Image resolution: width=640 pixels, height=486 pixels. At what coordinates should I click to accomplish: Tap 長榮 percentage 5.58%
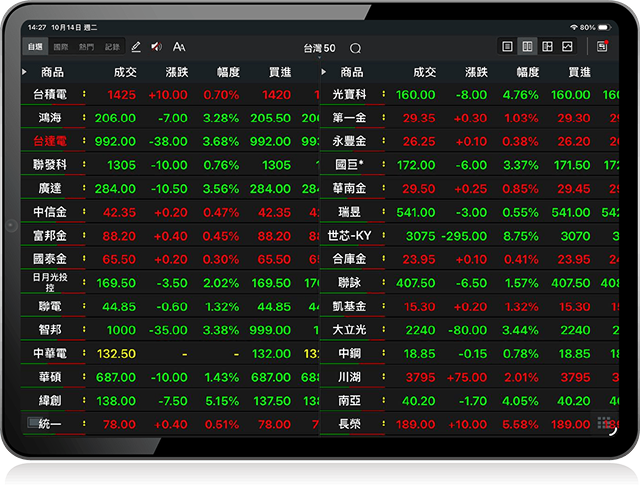520,425
